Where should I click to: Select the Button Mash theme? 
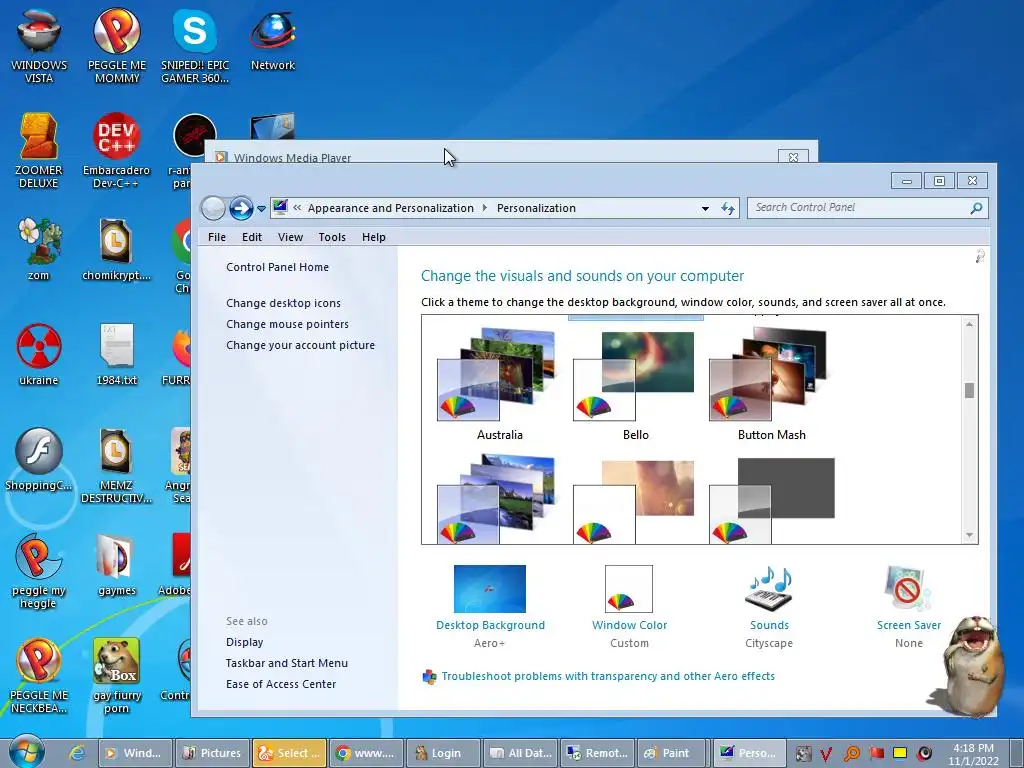[x=771, y=385]
